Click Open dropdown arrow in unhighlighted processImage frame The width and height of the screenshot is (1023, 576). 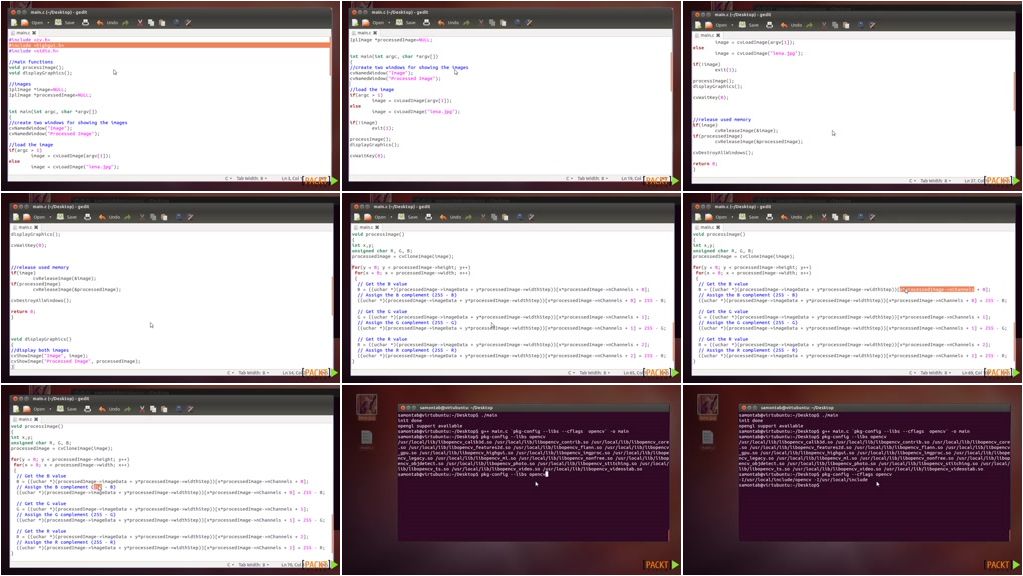[391, 217]
